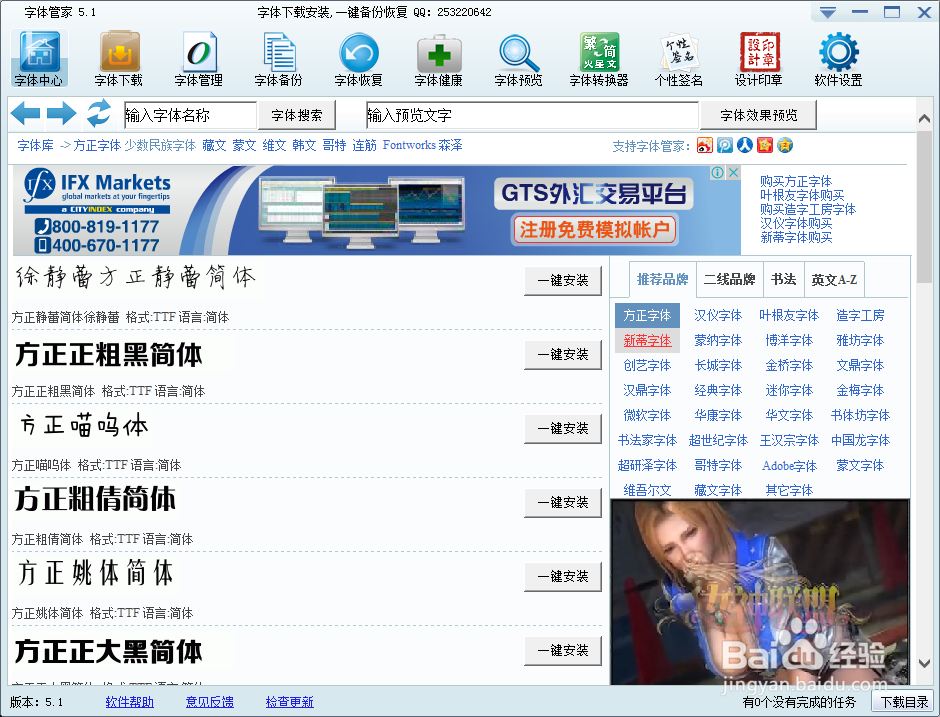The width and height of the screenshot is (940, 717).
Task: Install 方正喵呜体 with 一键安装
Action: point(563,429)
